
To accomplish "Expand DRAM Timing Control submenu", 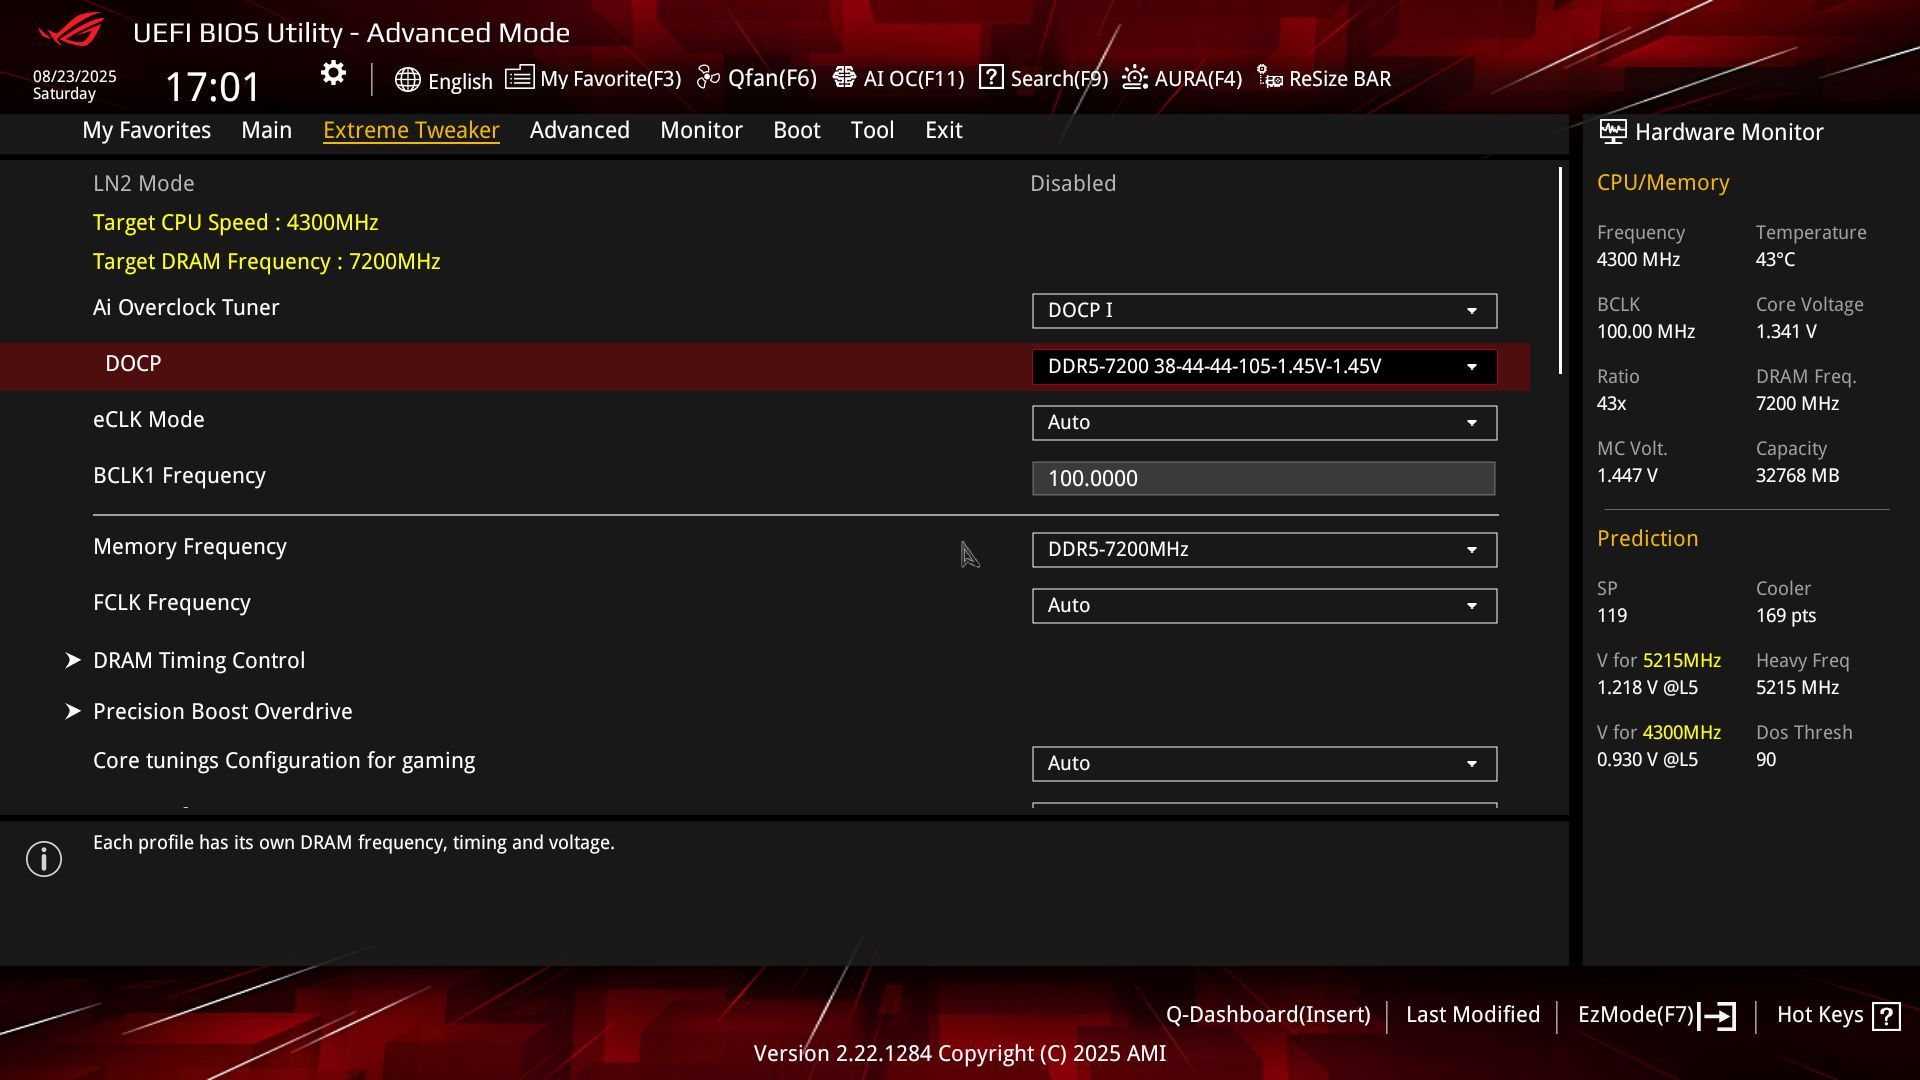I will (199, 660).
